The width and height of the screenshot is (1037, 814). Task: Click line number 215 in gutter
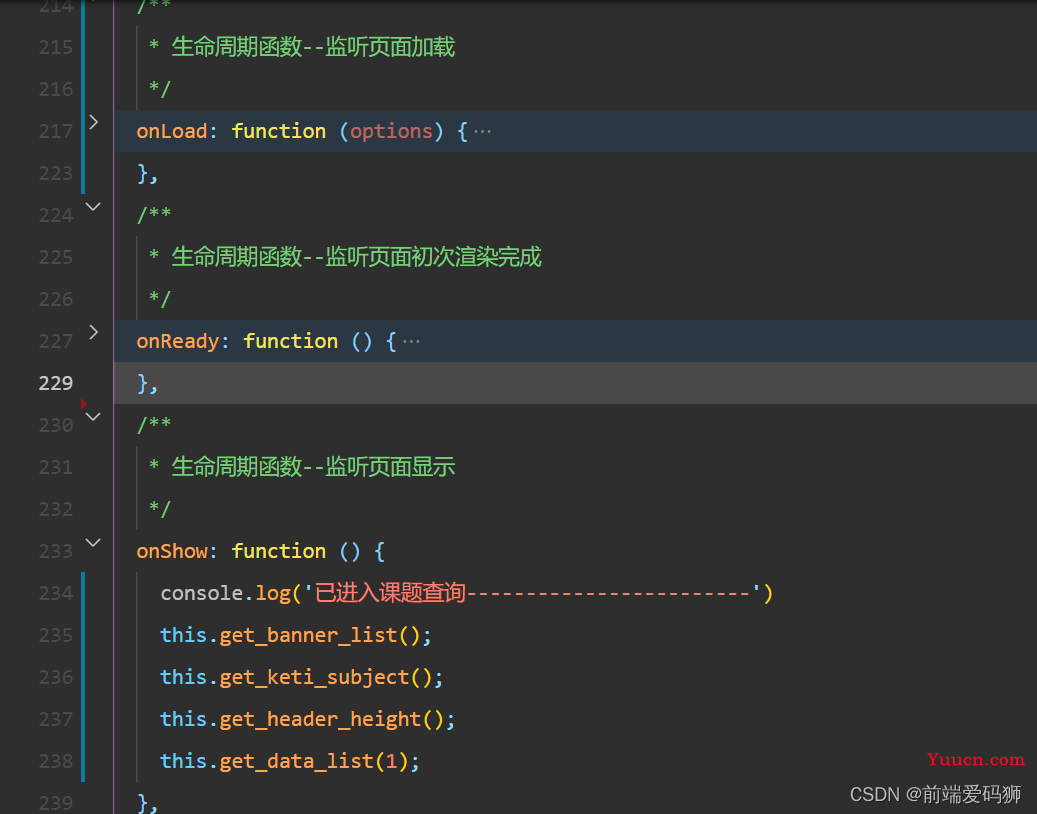click(56, 47)
